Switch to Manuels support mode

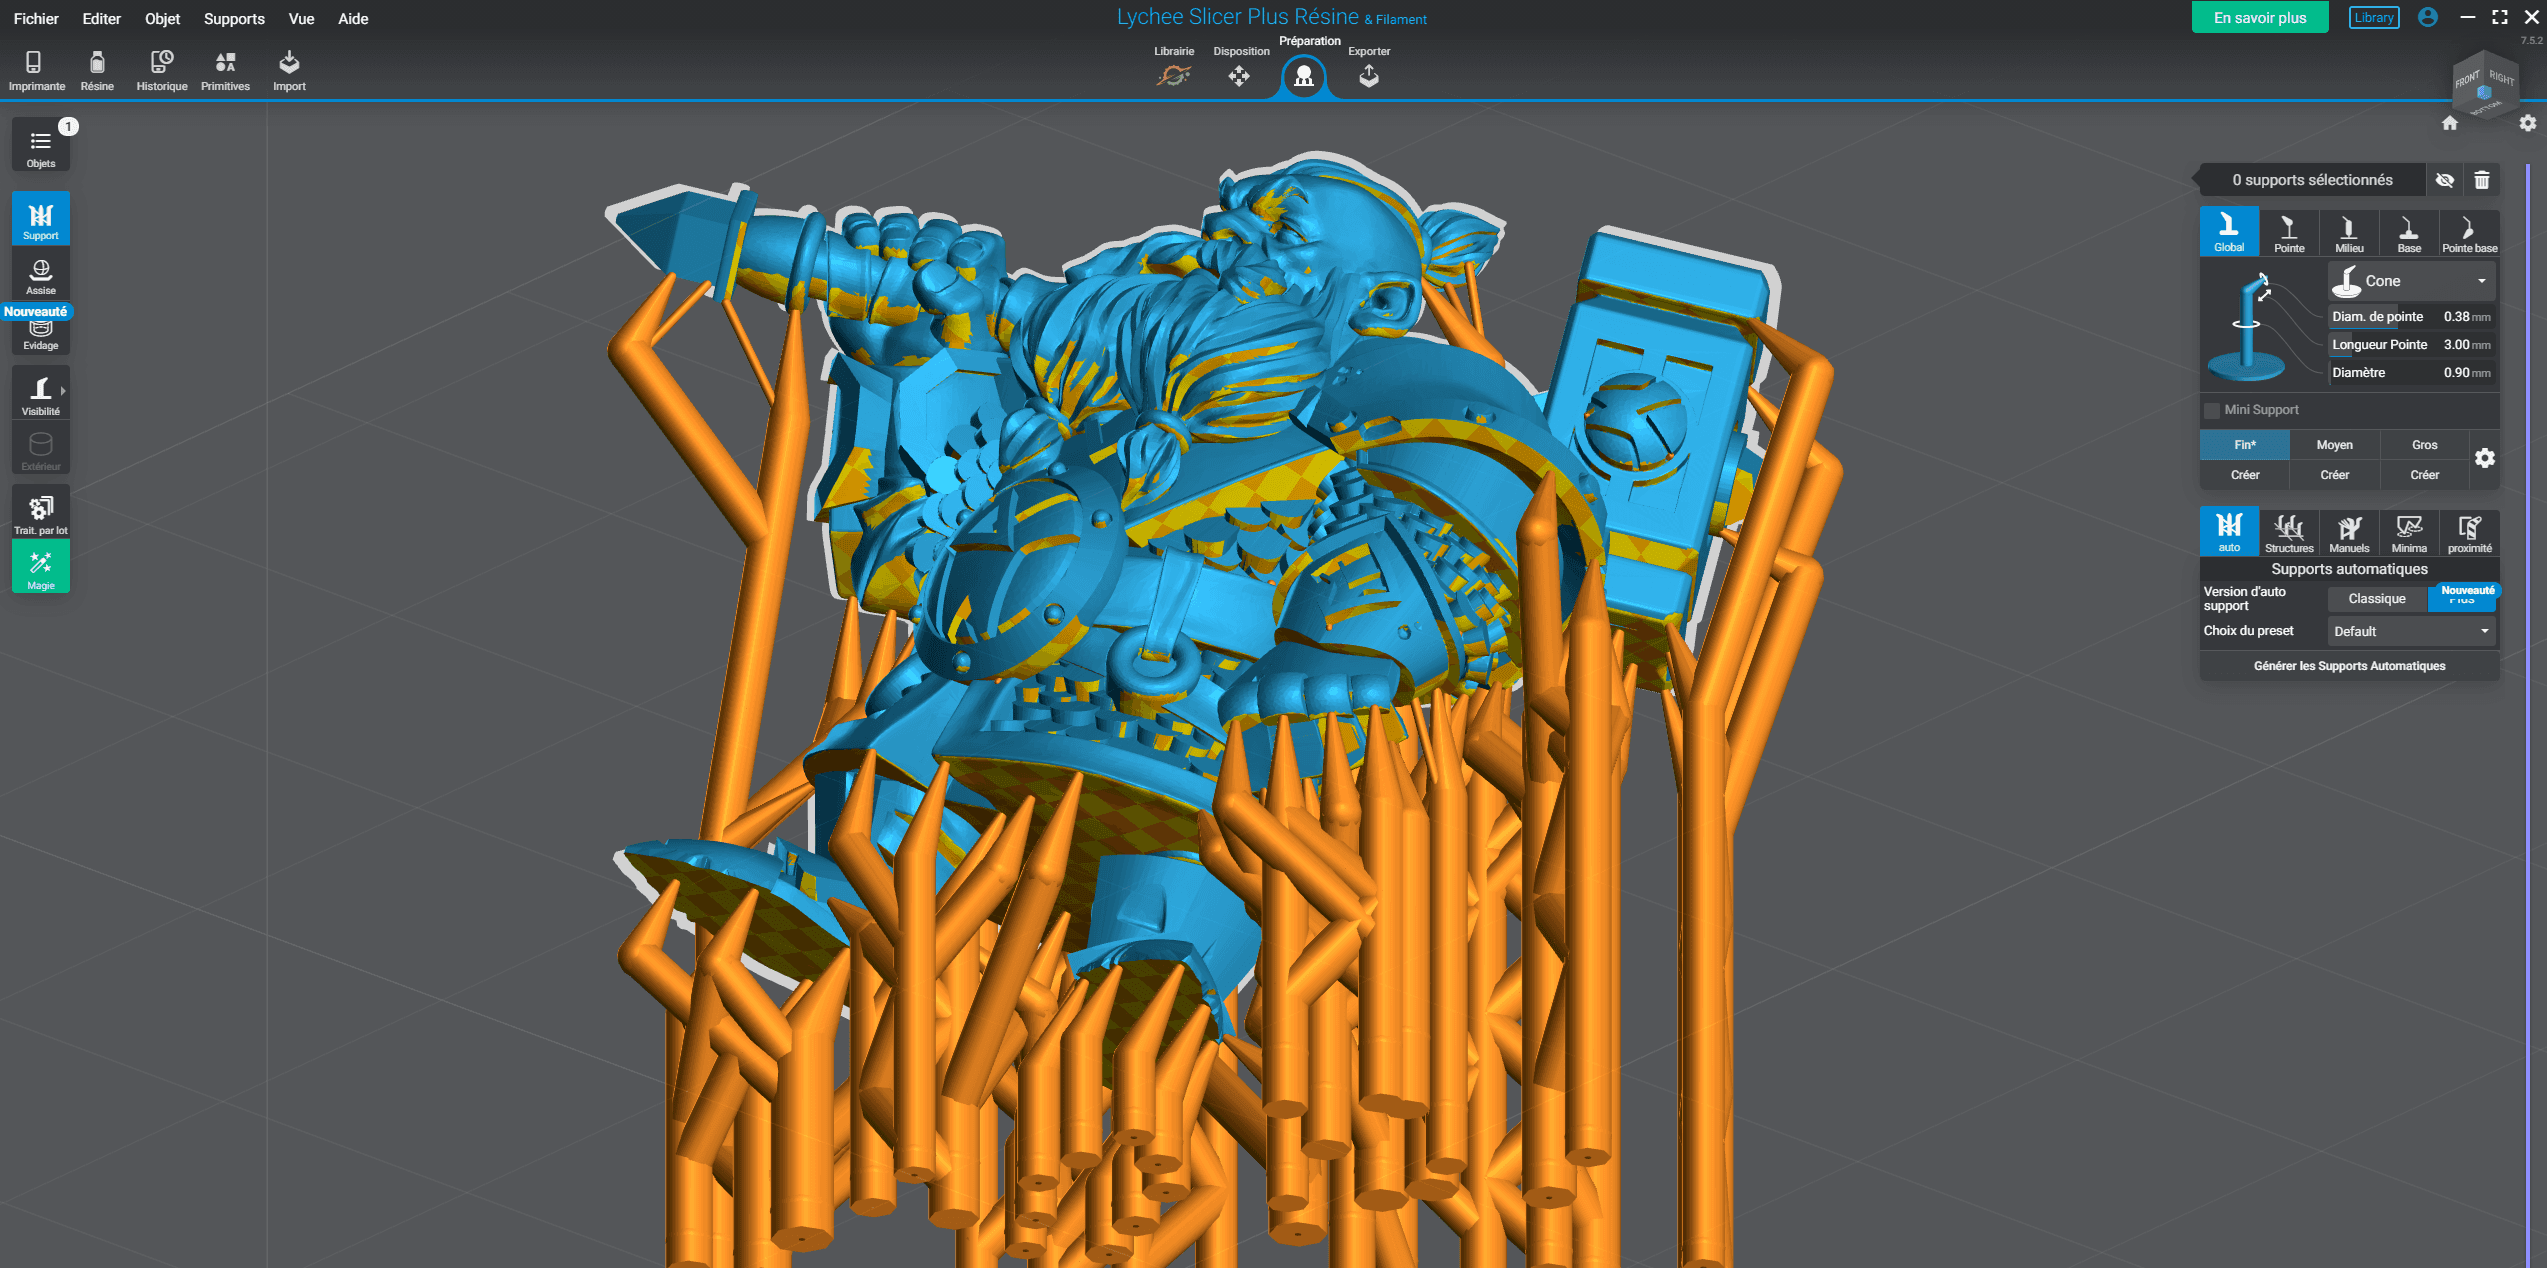pyautogui.click(x=2349, y=533)
